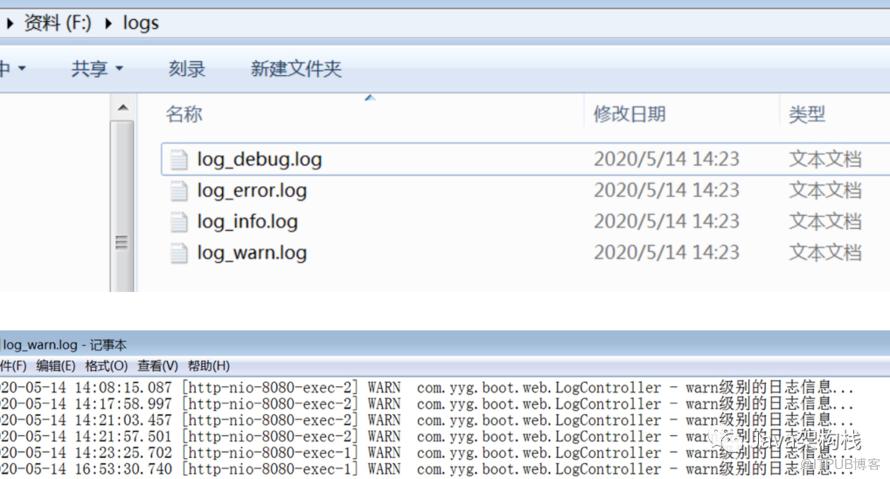
Task: Click the 资料 (F:) breadcrumb
Action: [58, 23]
